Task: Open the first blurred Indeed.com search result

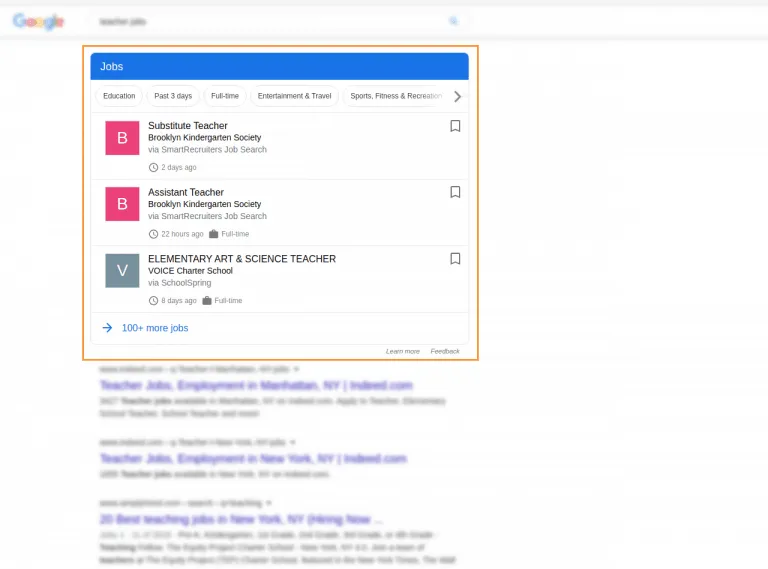Action: click(x=256, y=385)
